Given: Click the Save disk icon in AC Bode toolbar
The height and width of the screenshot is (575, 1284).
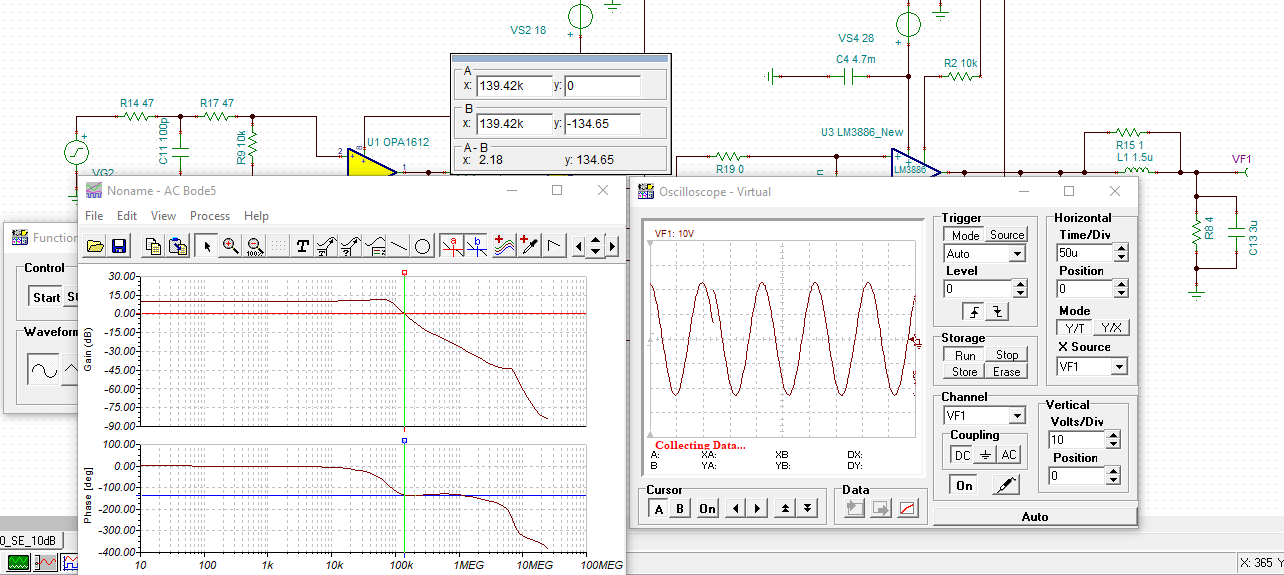Looking at the screenshot, I should 119,245.
